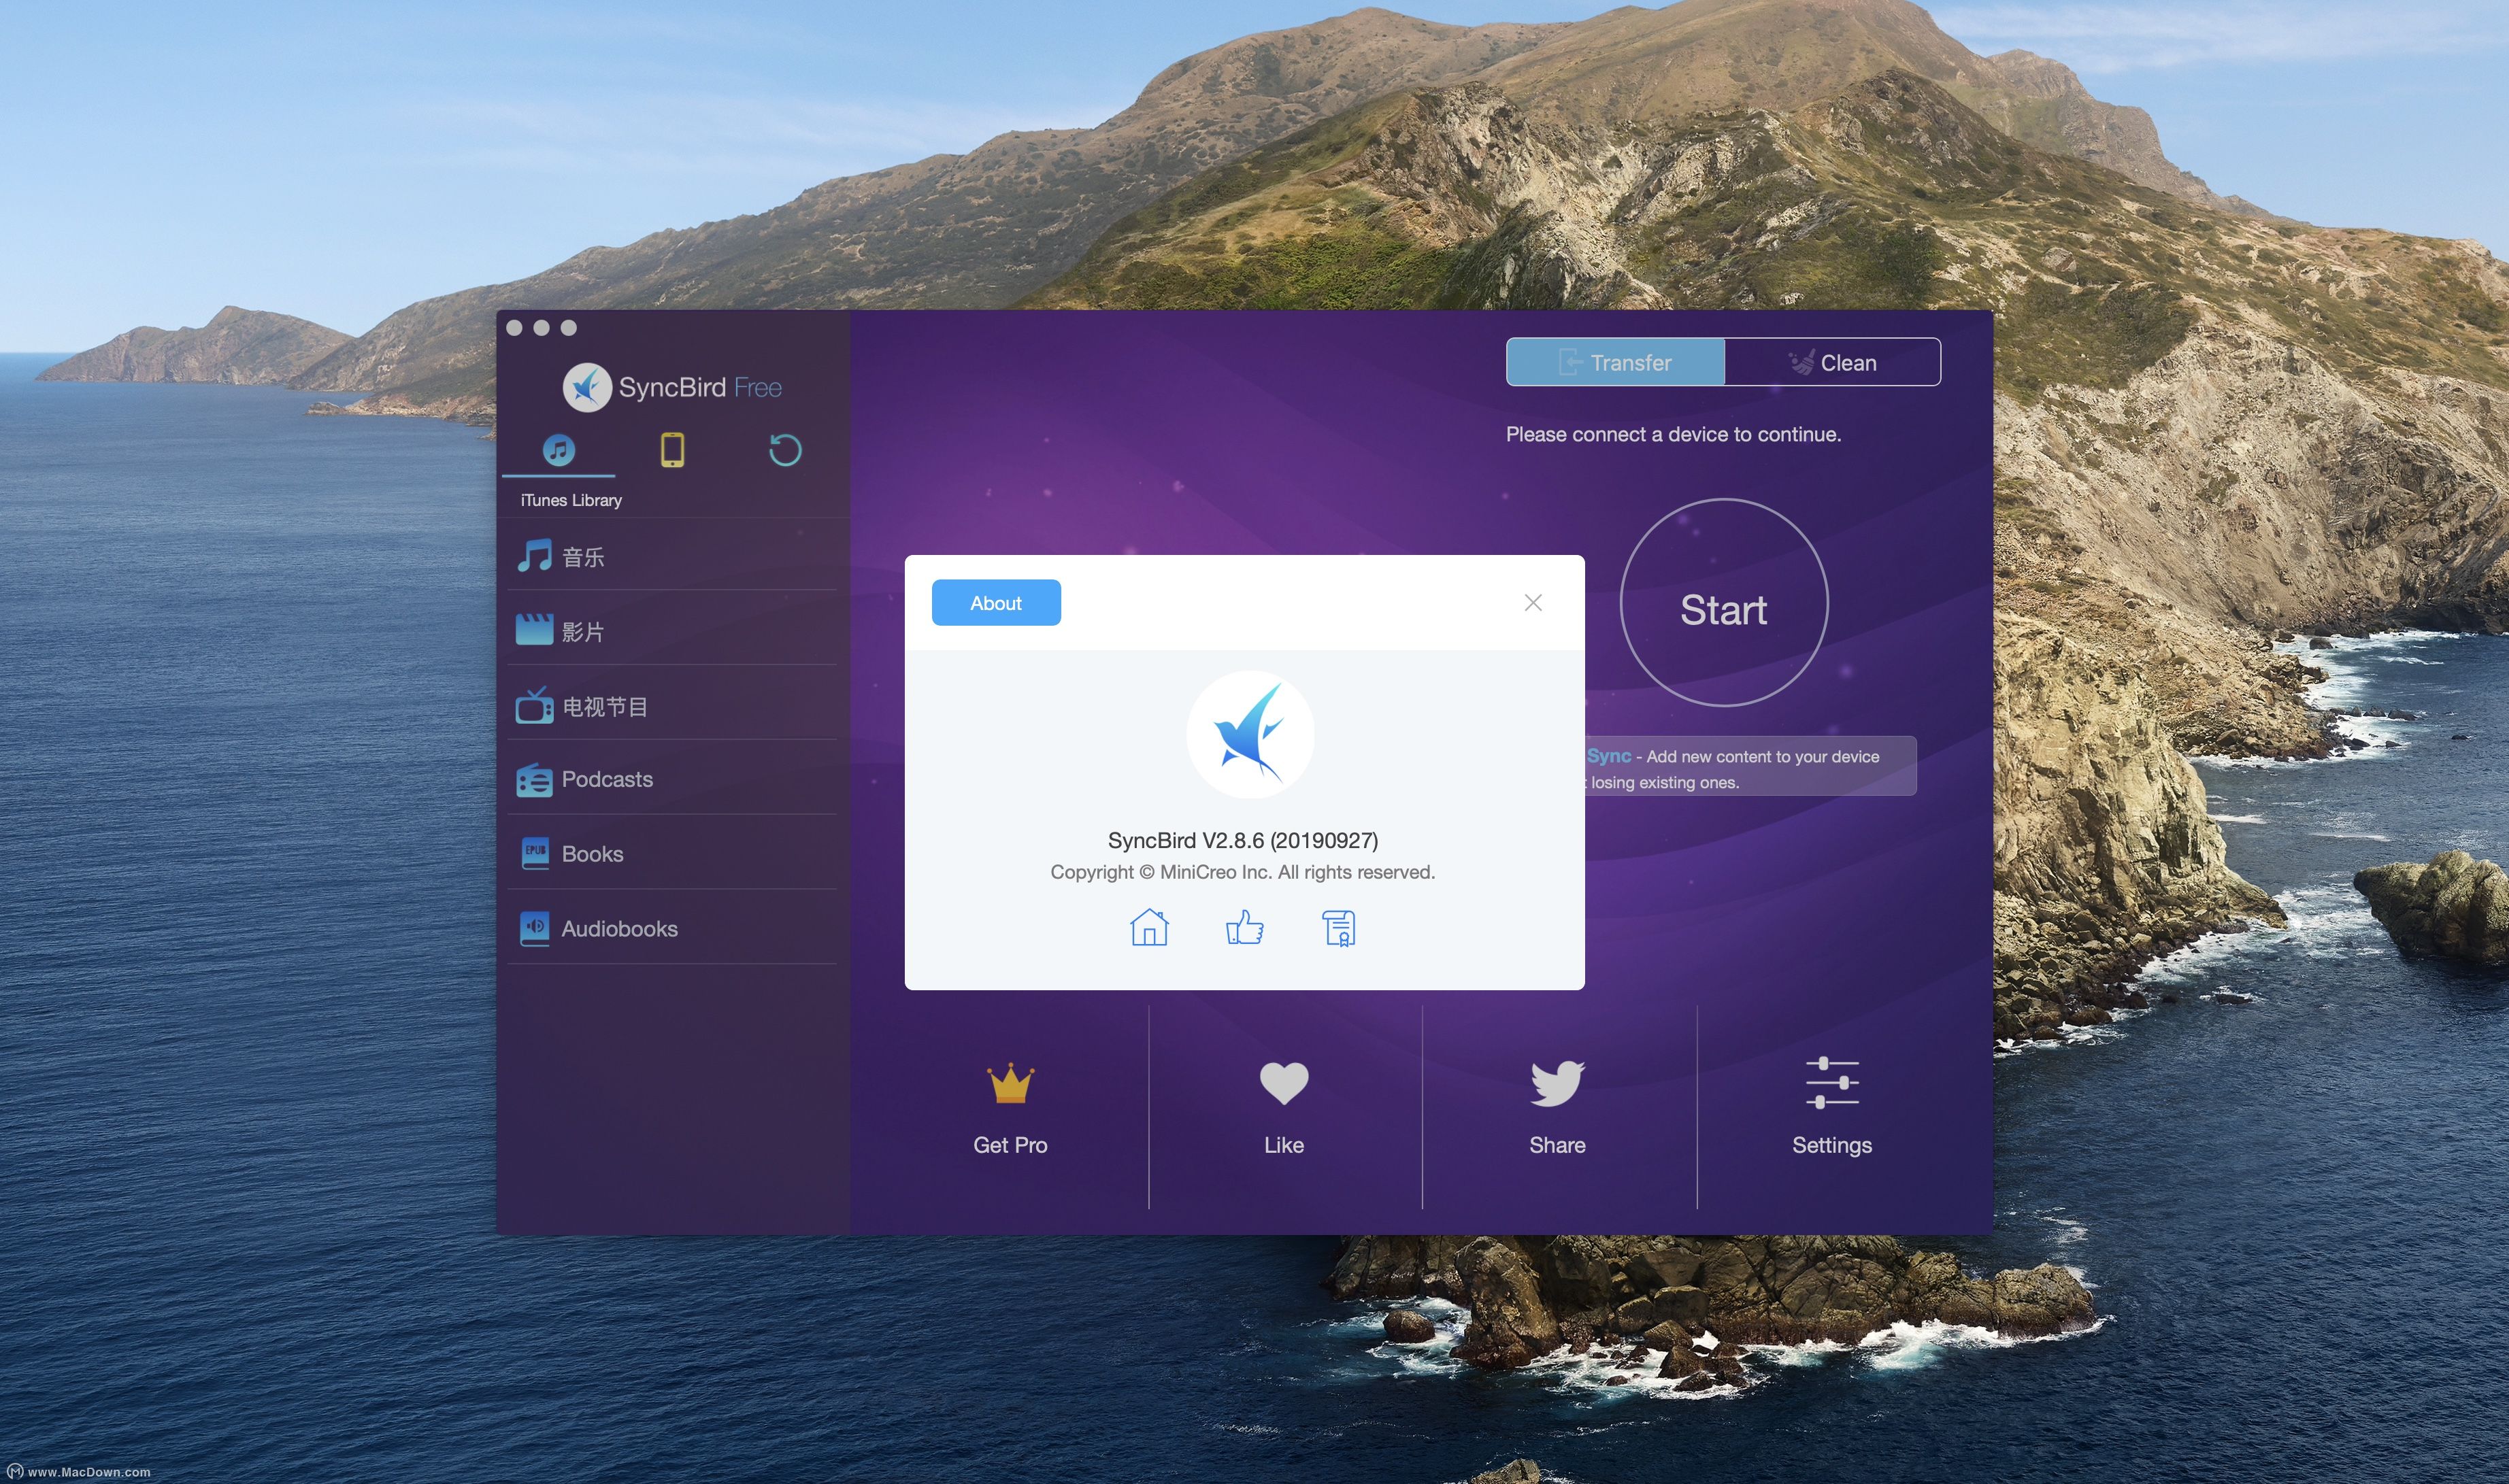The image size is (2509, 1484).
Task: Click the Like label
Action: click(x=1284, y=1145)
